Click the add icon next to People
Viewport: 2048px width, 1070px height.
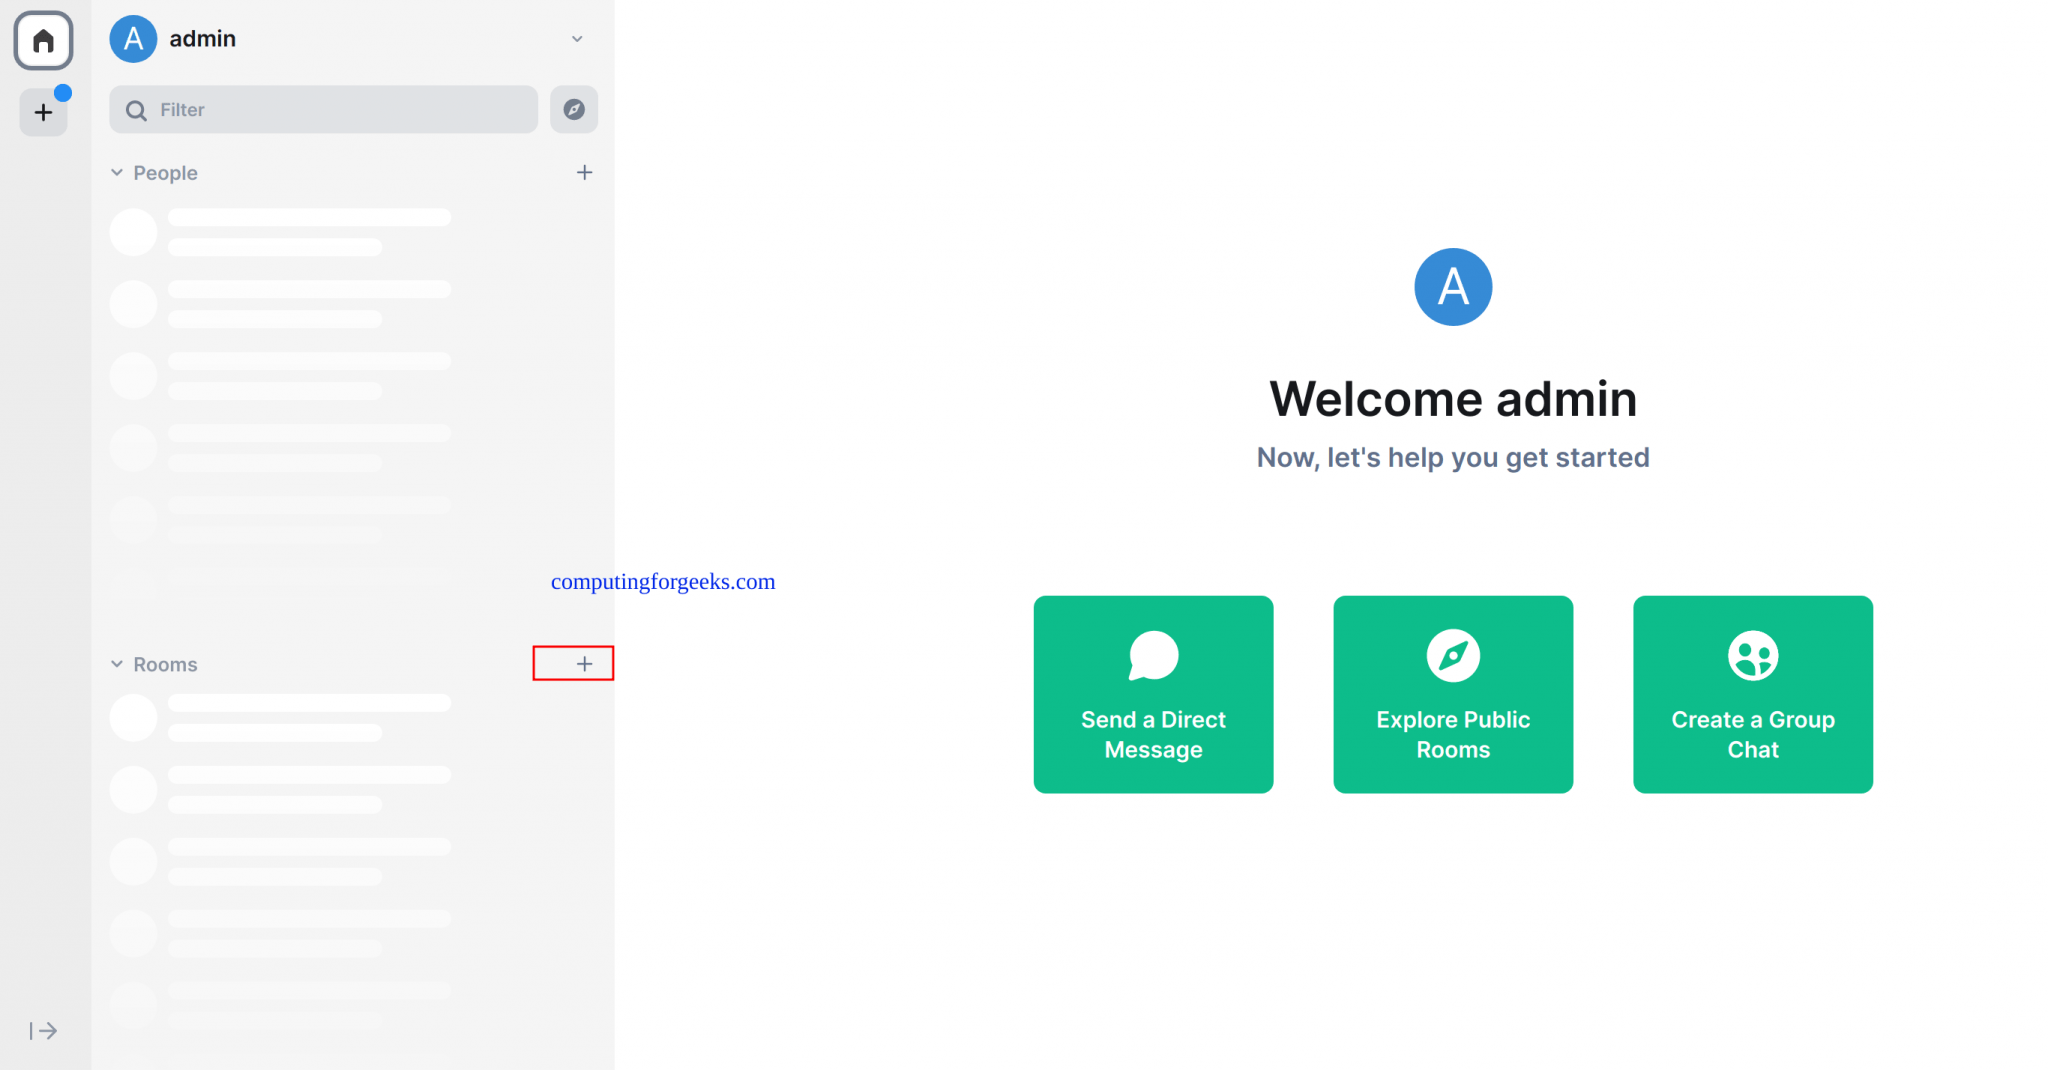pyautogui.click(x=585, y=172)
